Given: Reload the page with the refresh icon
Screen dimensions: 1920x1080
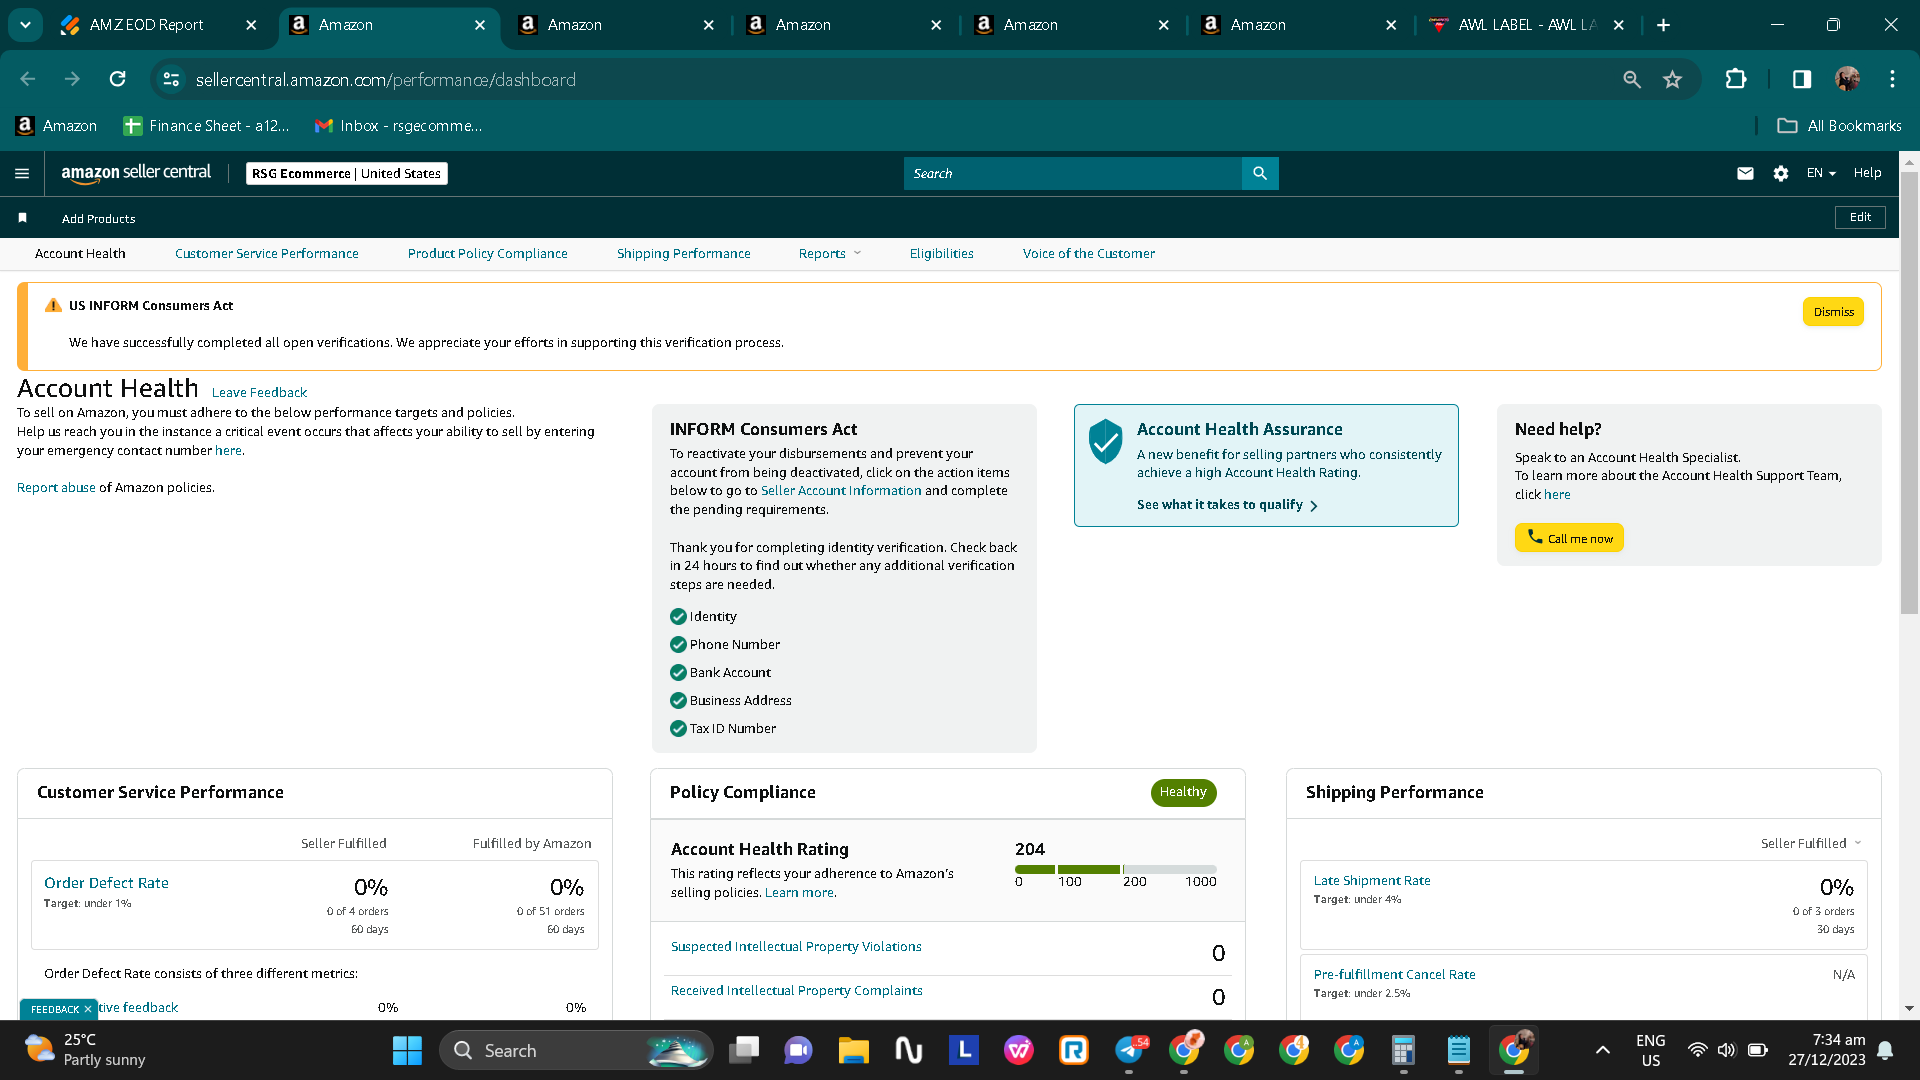Looking at the screenshot, I should pyautogui.click(x=118, y=79).
